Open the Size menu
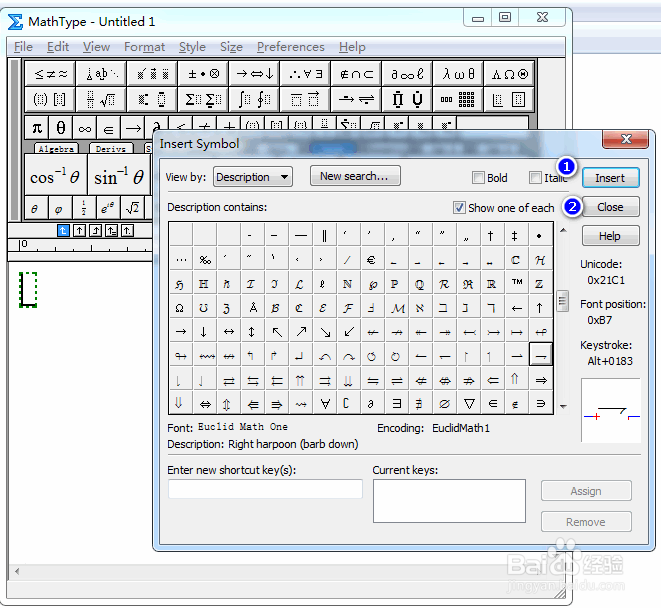 pyautogui.click(x=231, y=47)
